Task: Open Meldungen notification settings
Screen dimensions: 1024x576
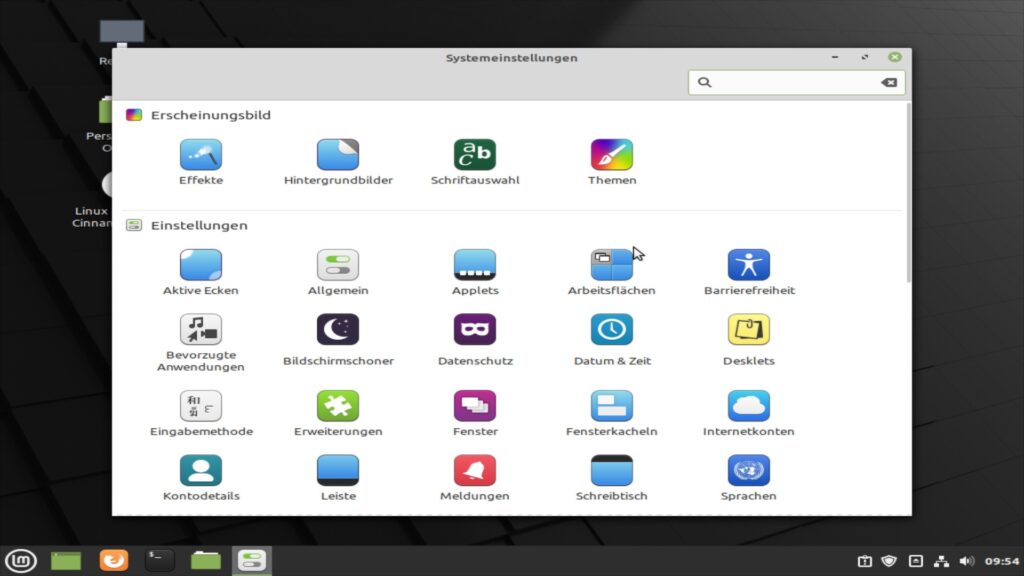Action: coord(475,478)
